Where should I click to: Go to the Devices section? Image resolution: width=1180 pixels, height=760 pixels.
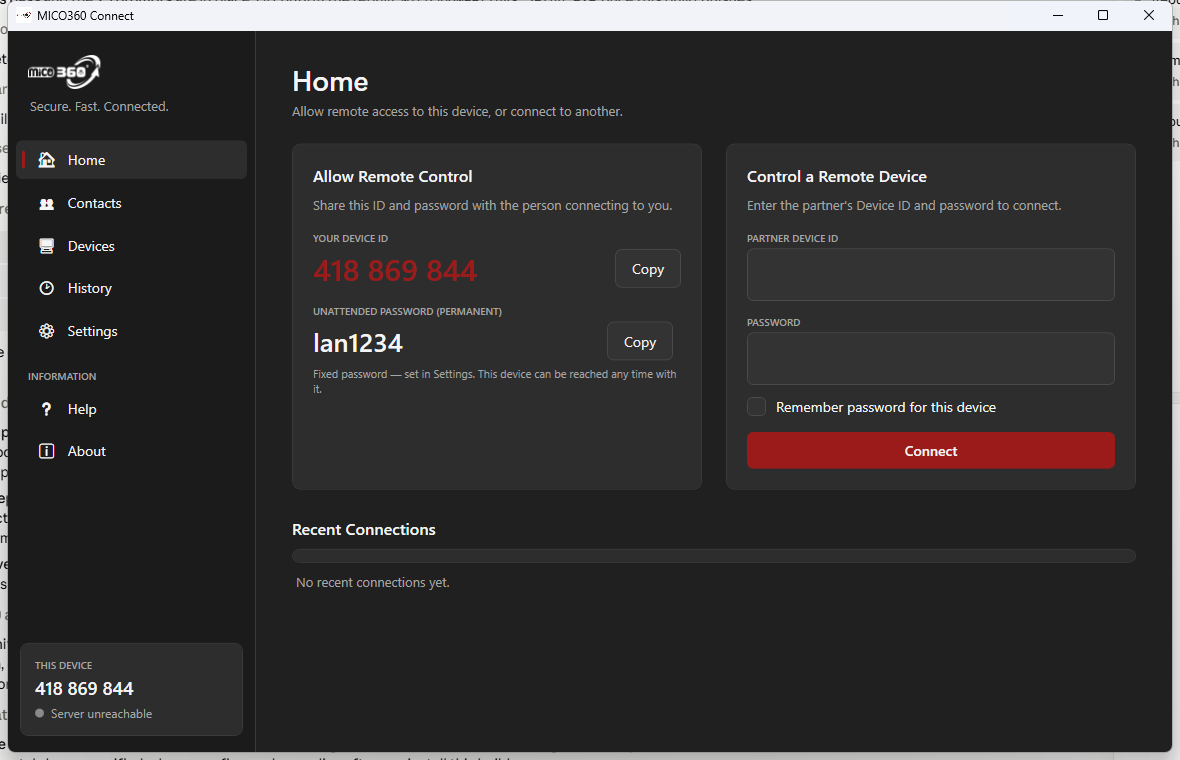pos(132,246)
